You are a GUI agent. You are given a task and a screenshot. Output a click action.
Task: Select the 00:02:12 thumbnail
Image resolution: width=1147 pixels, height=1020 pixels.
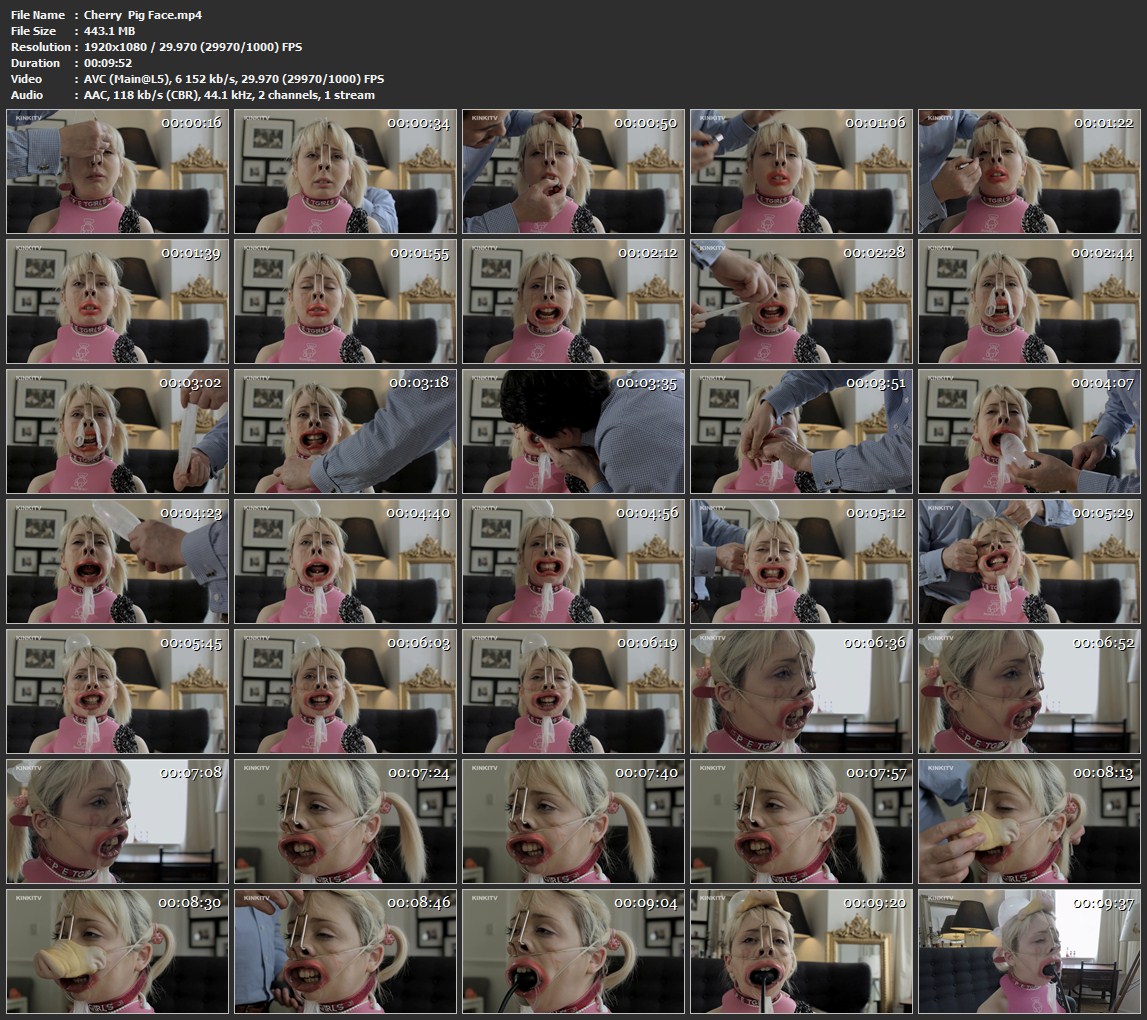click(573, 301)
